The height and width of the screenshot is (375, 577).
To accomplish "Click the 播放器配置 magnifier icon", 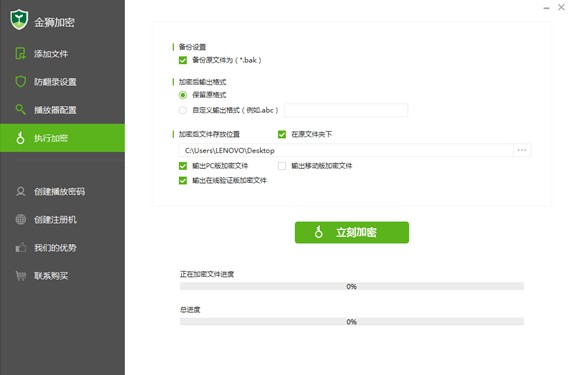I will coord(21,109).
